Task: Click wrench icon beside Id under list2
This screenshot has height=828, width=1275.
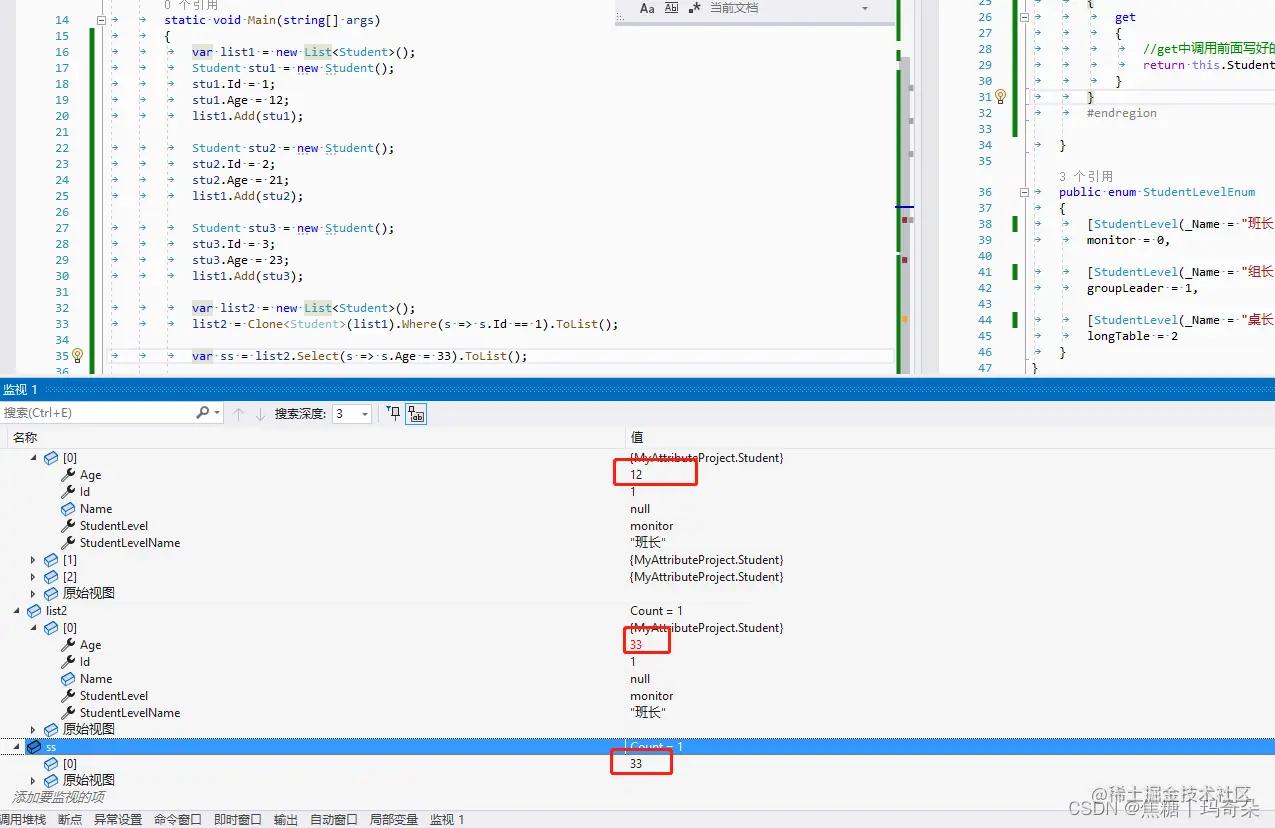Action: click(69, 662)
